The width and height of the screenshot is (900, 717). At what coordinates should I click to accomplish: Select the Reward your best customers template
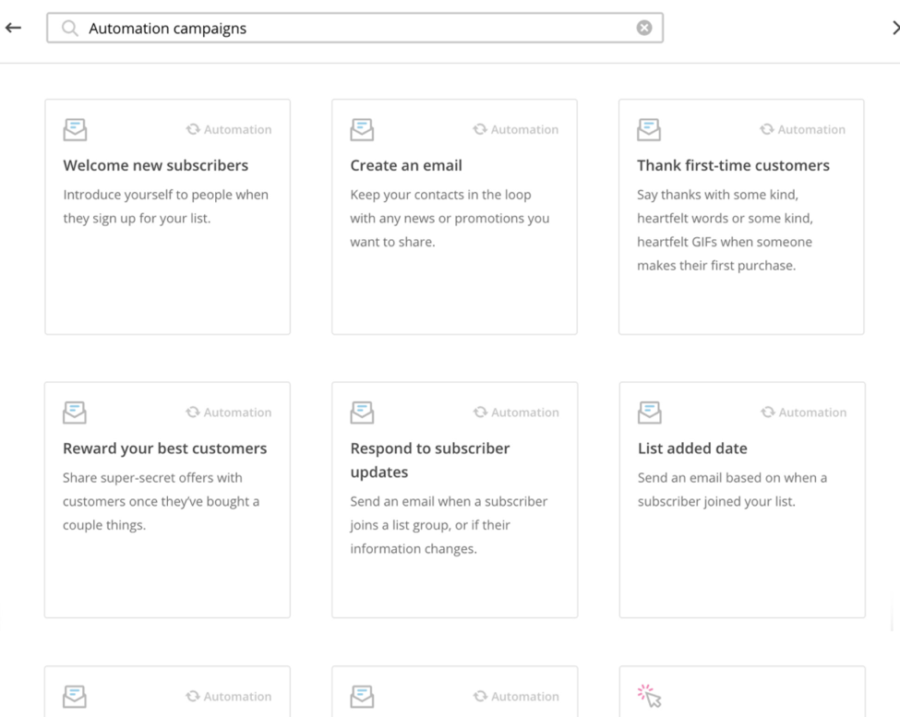tap(167, 498)
